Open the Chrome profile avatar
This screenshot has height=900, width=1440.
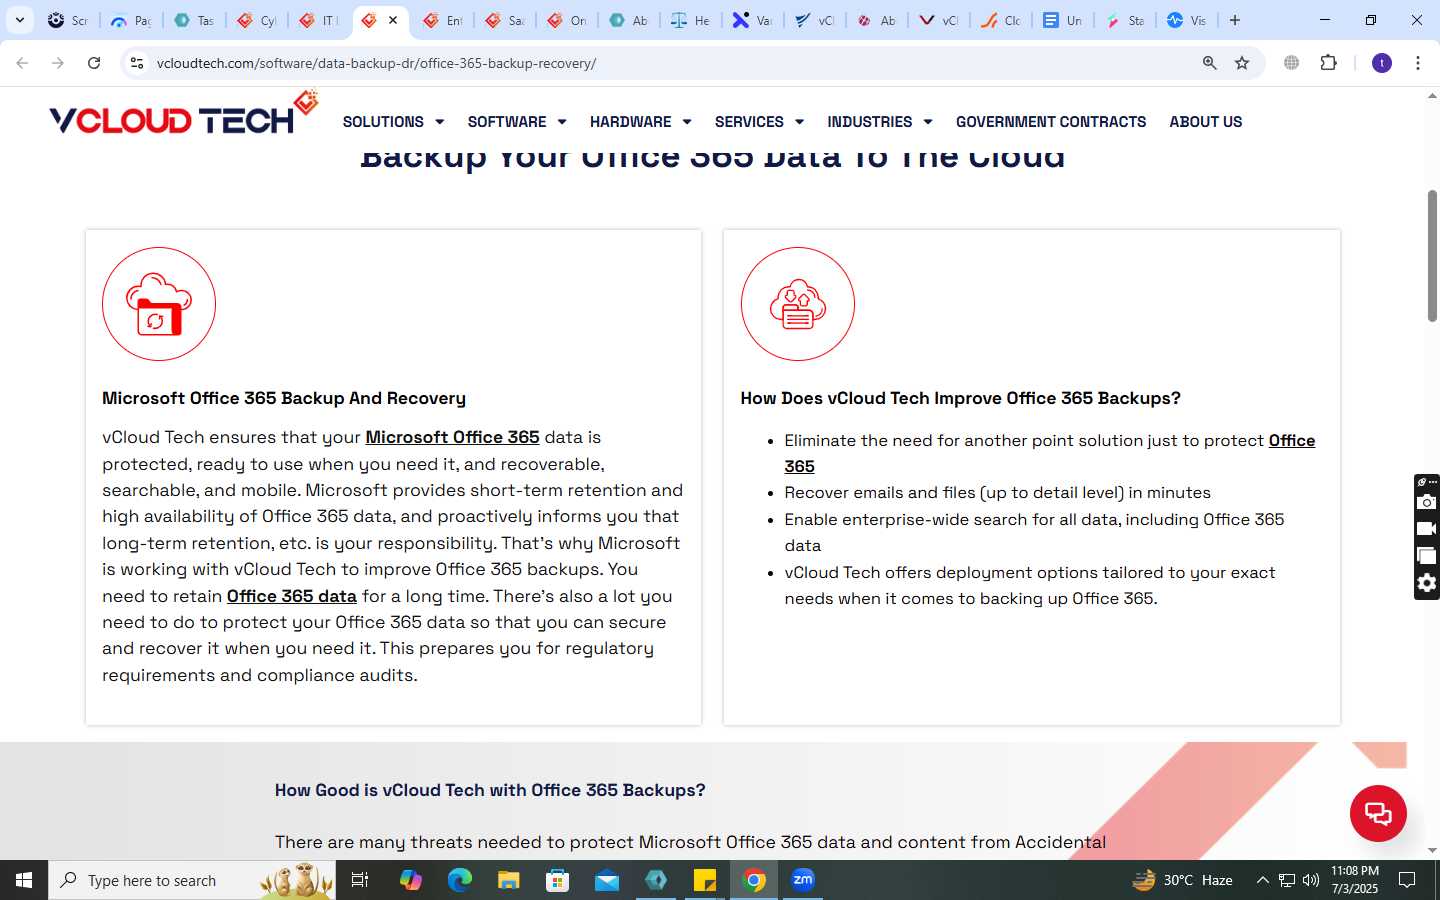coord(1382,63)
